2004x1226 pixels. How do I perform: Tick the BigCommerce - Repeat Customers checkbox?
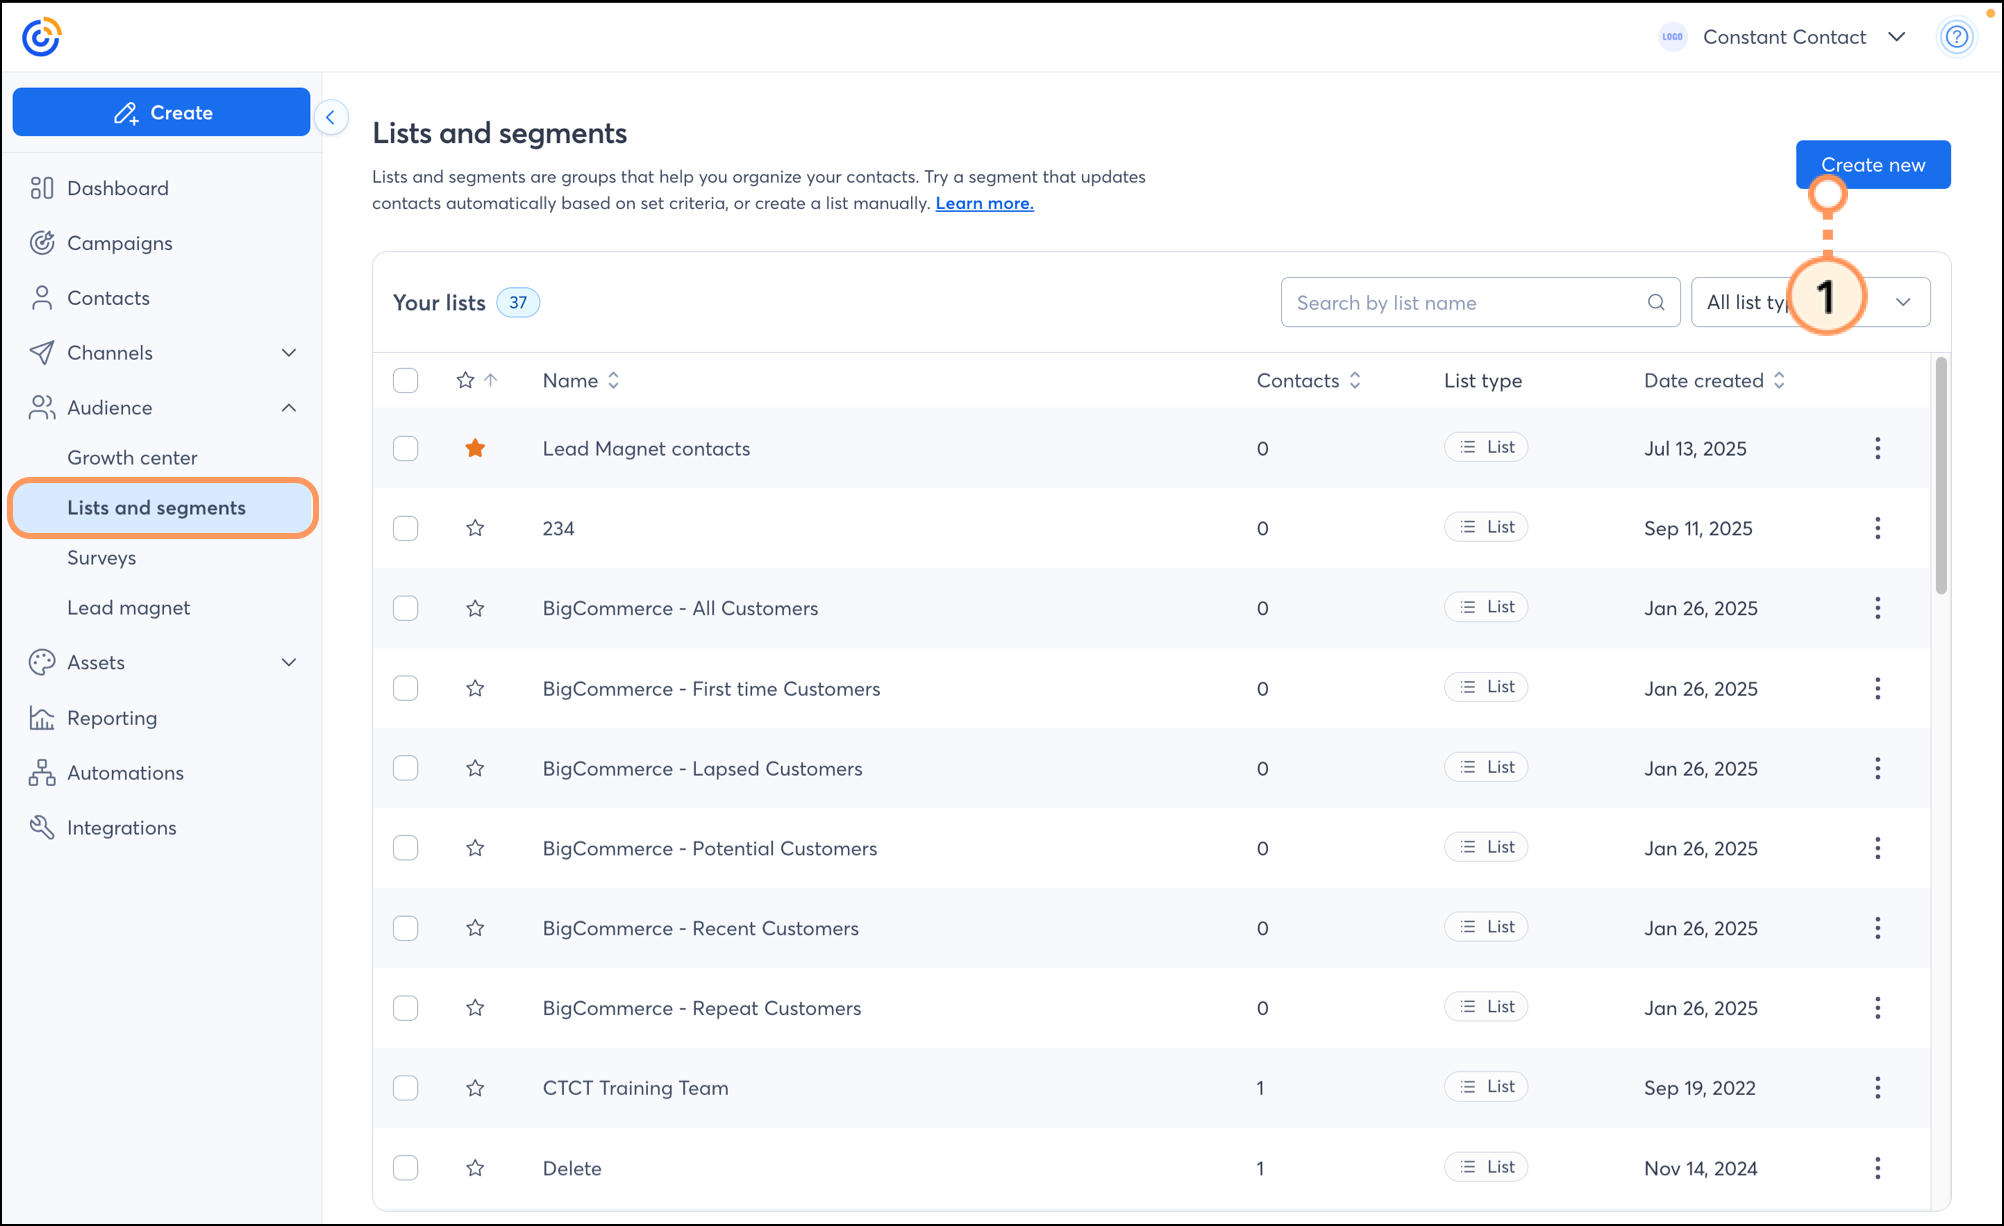pyautogui.click(x=405, y=1008)
